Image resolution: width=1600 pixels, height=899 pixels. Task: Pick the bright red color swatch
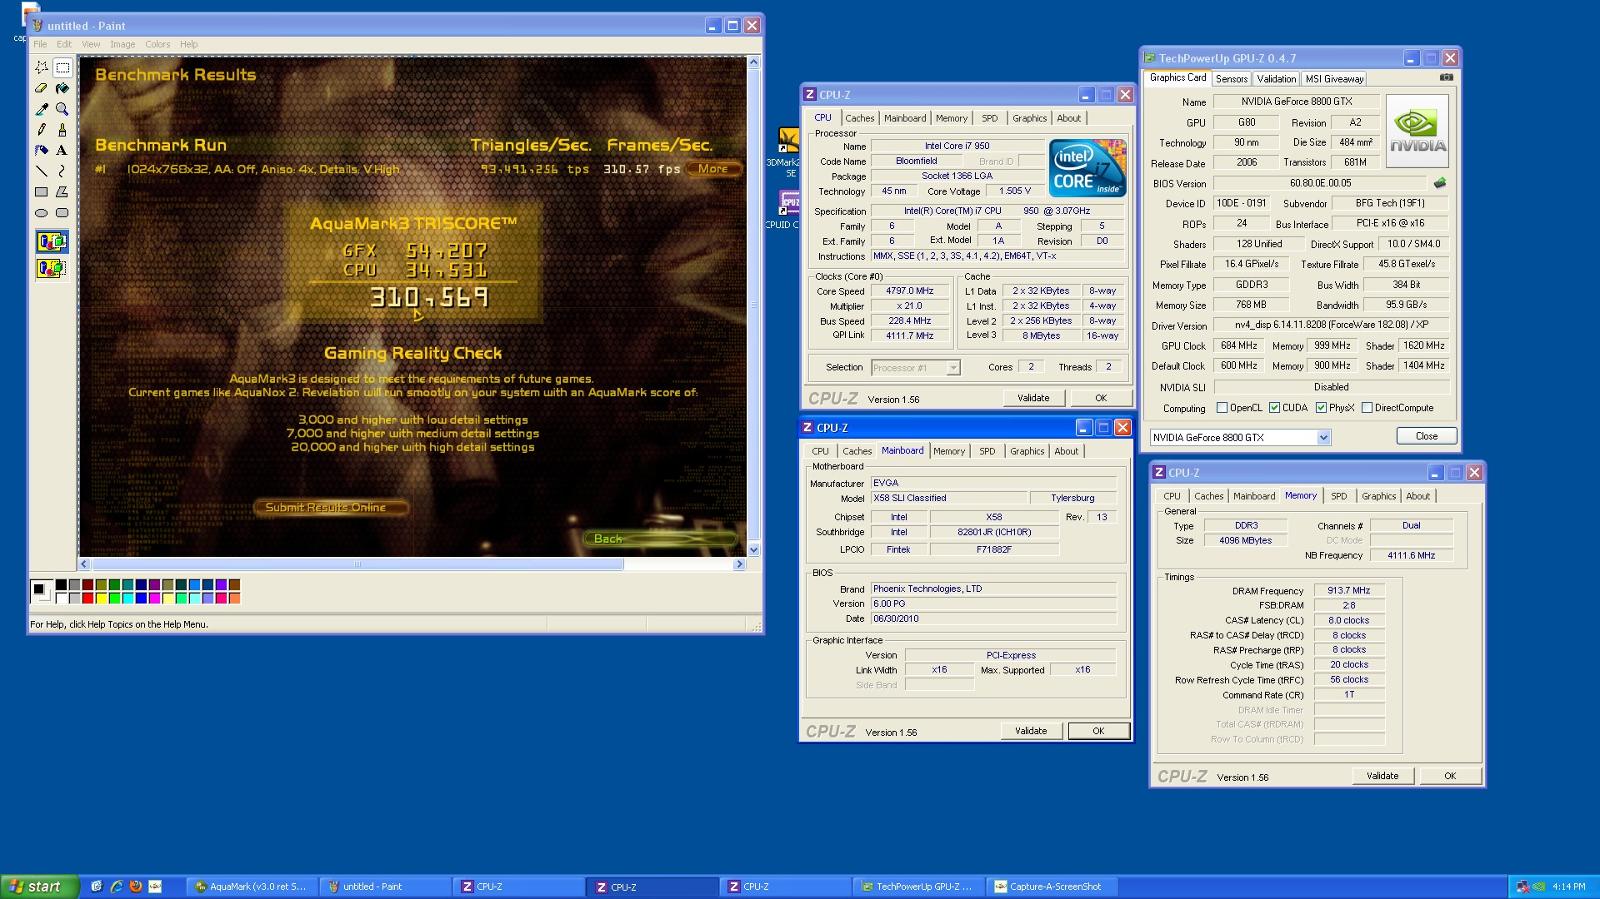[x=87, y=598]
